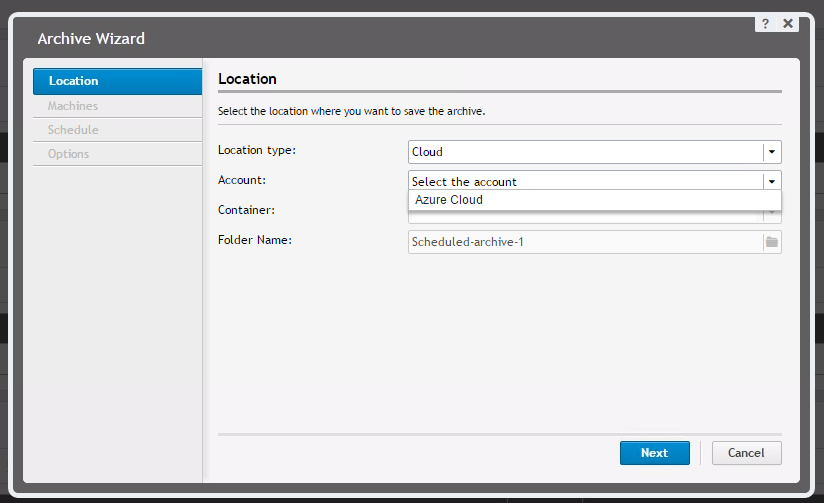Open the help question mark icon

coord(765,23)
